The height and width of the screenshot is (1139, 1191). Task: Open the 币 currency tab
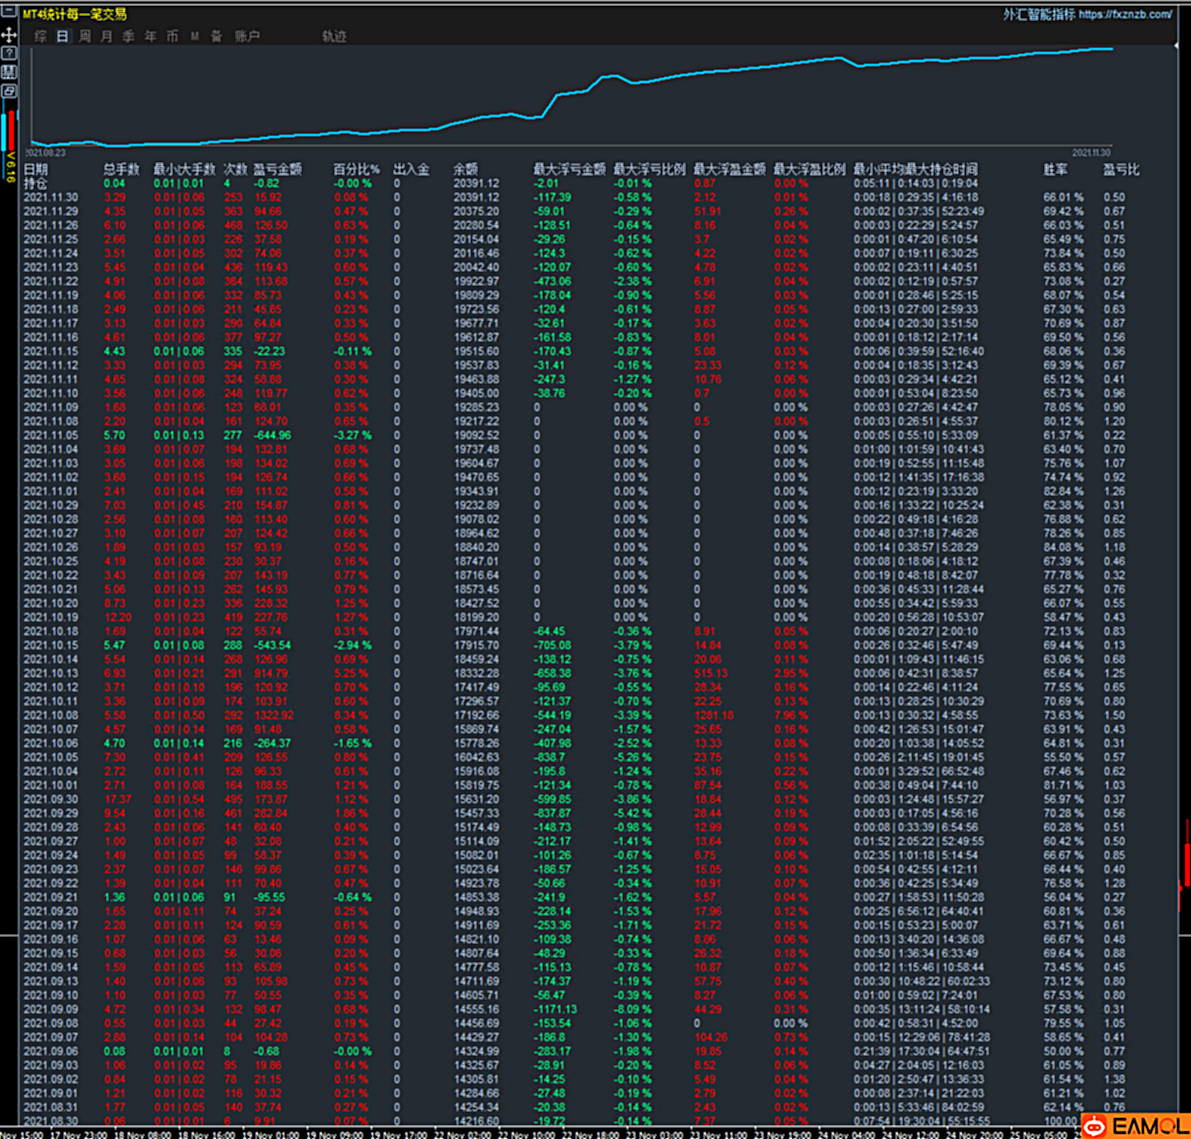coord(172,36)
